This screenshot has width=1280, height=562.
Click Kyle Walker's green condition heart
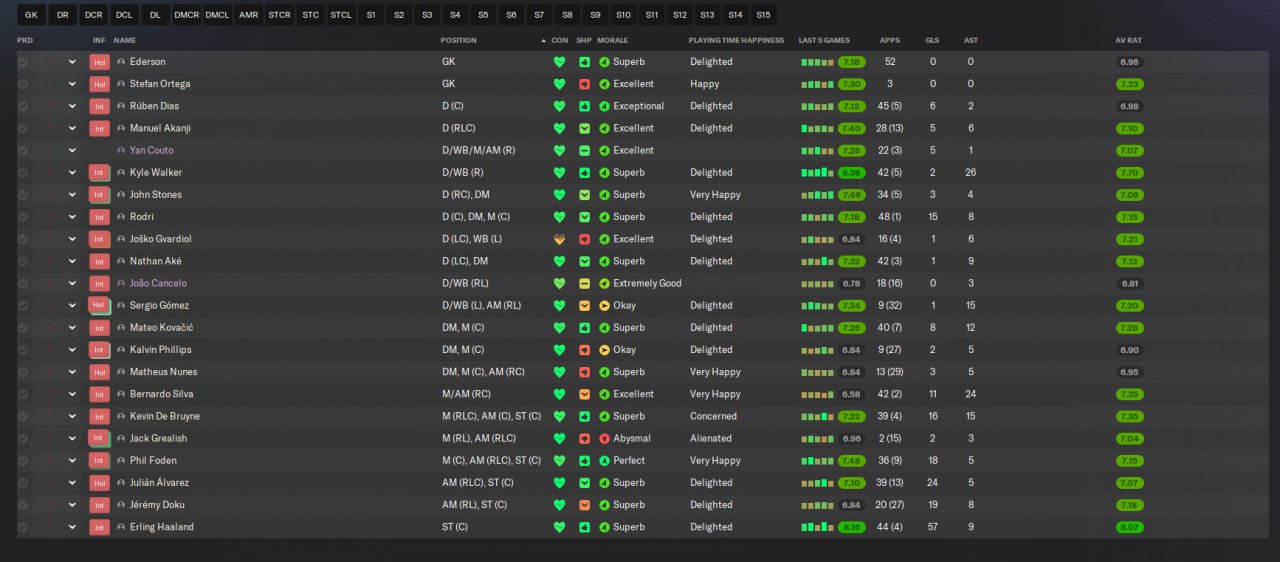click(559, 173)
